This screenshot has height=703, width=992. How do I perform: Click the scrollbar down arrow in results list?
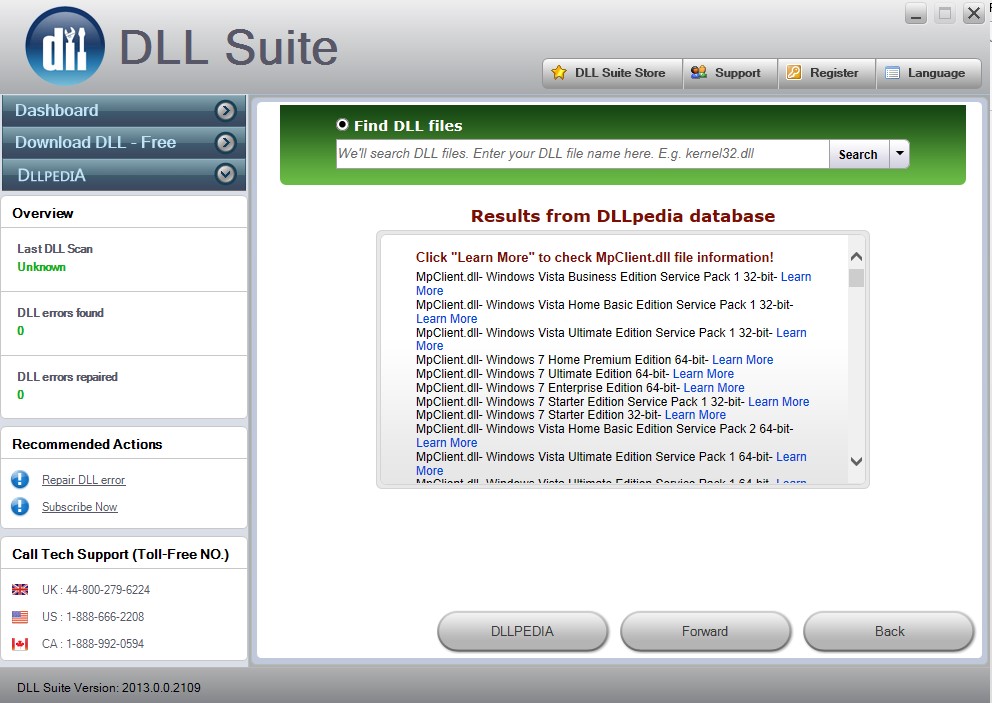[855, 461]
